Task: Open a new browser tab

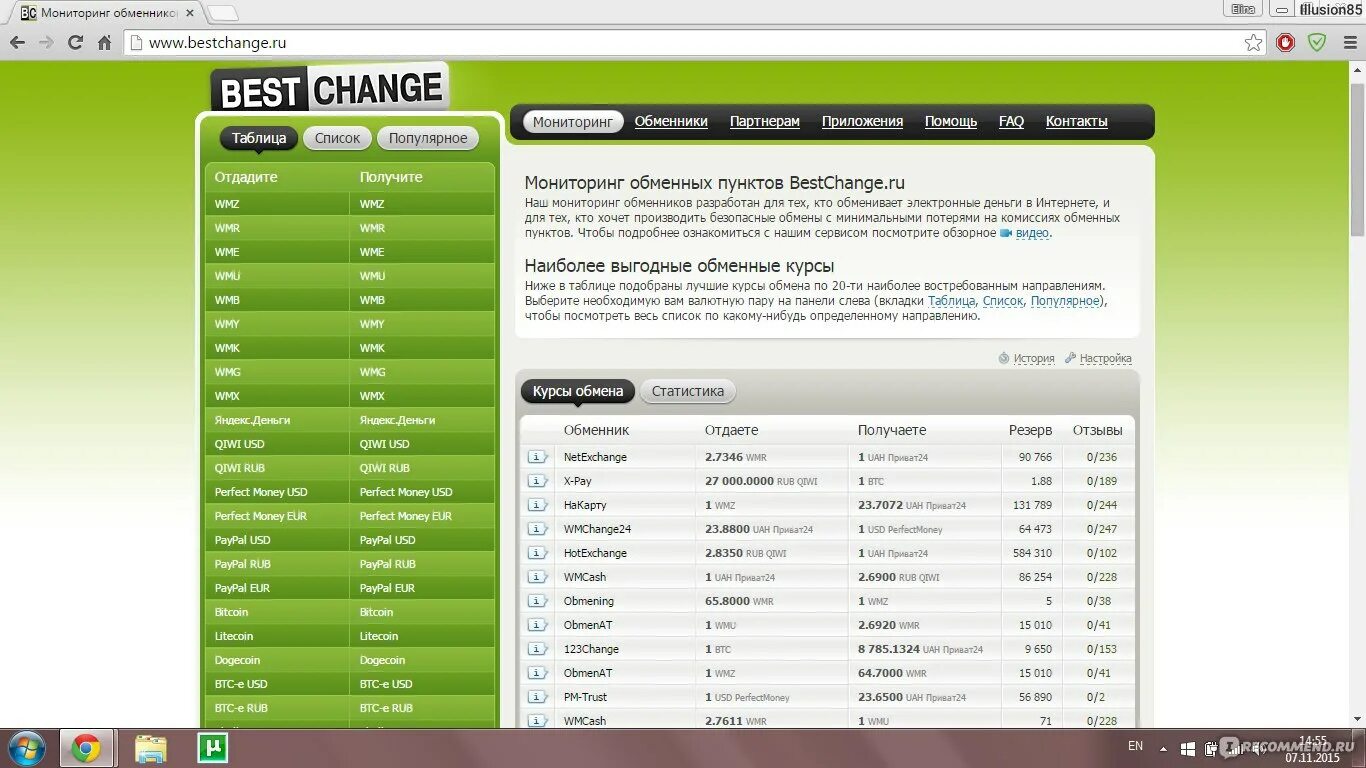Action: [x=223, y=13]
